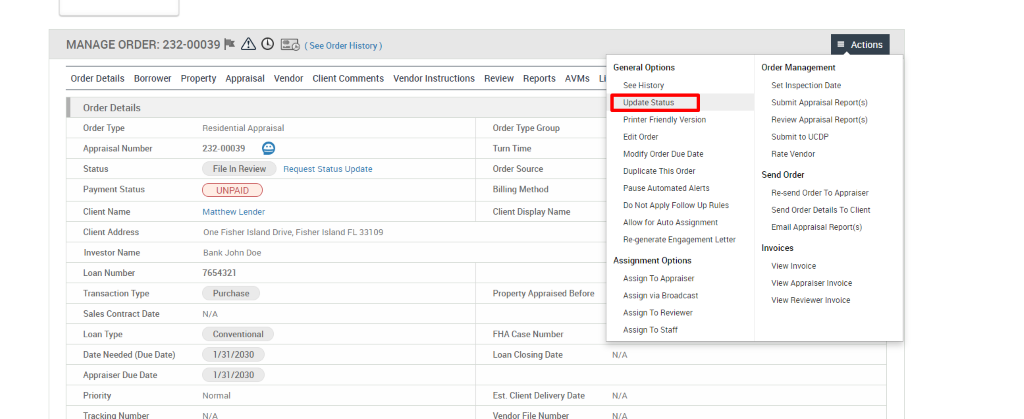Switch to the Order Details tab

[97, 78]
